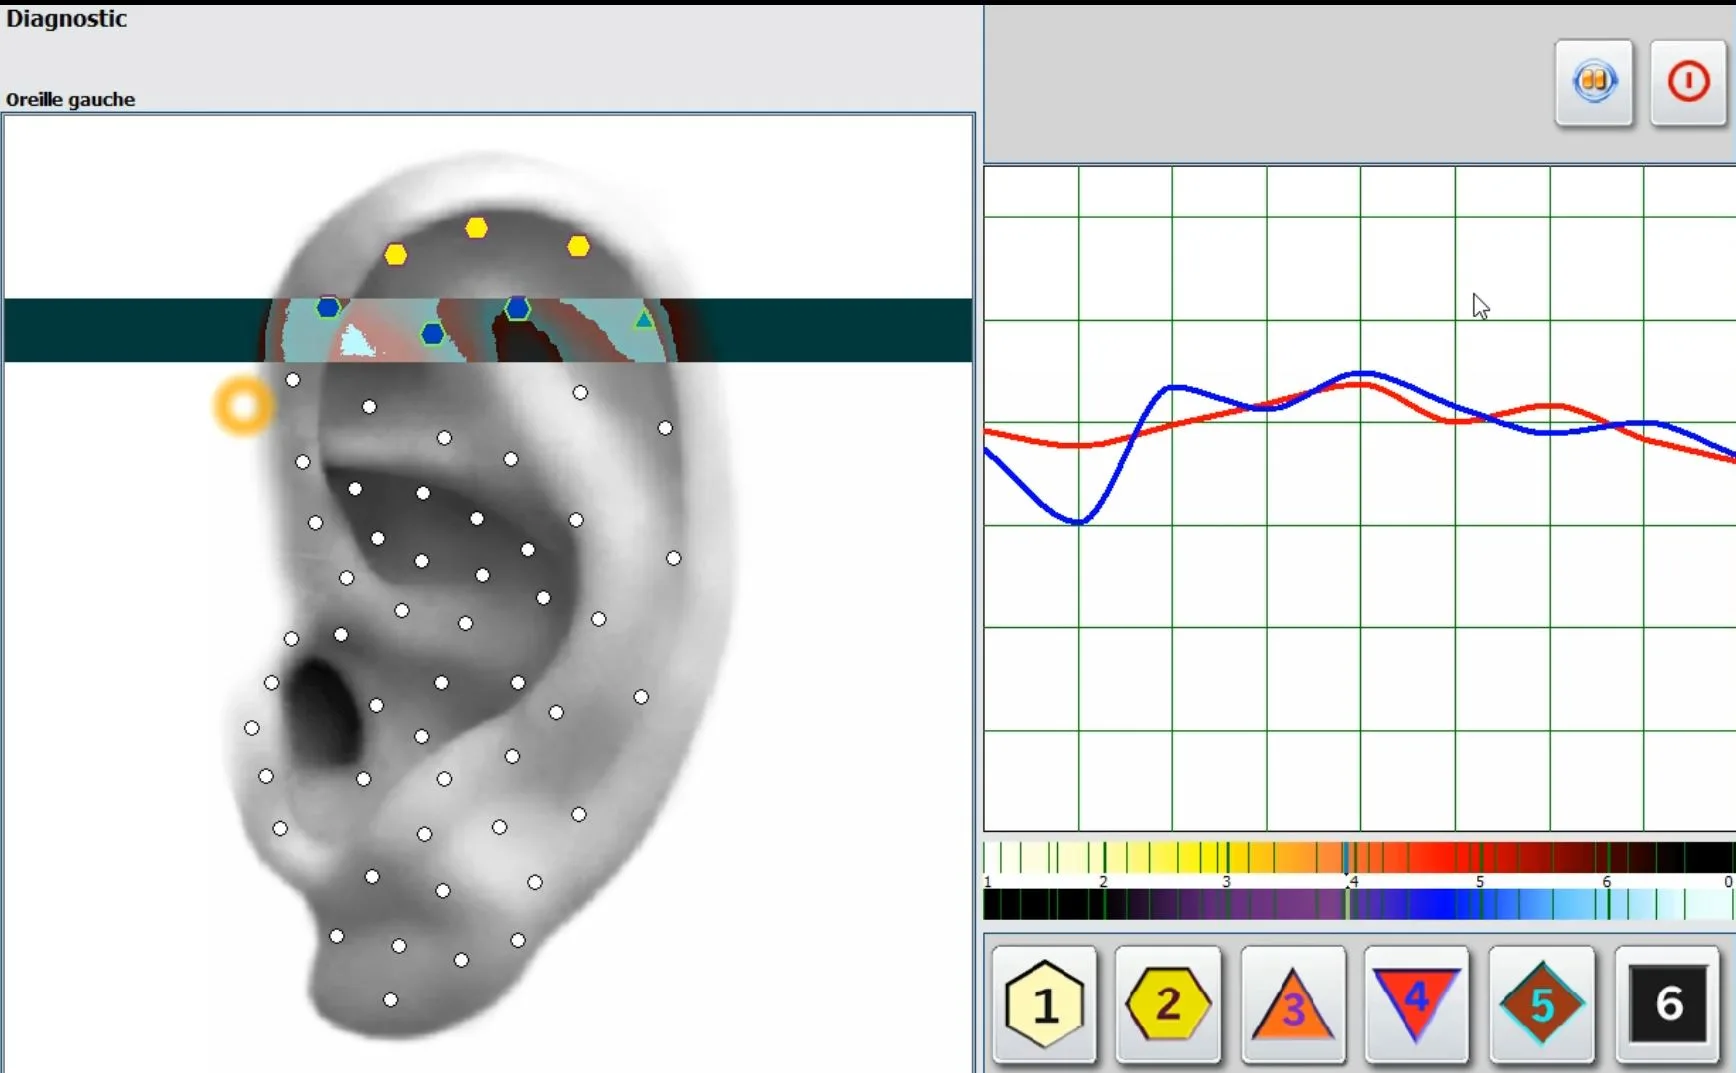
Task: Click the lowest white point on the earlobe
Action: coord(390,1000)
